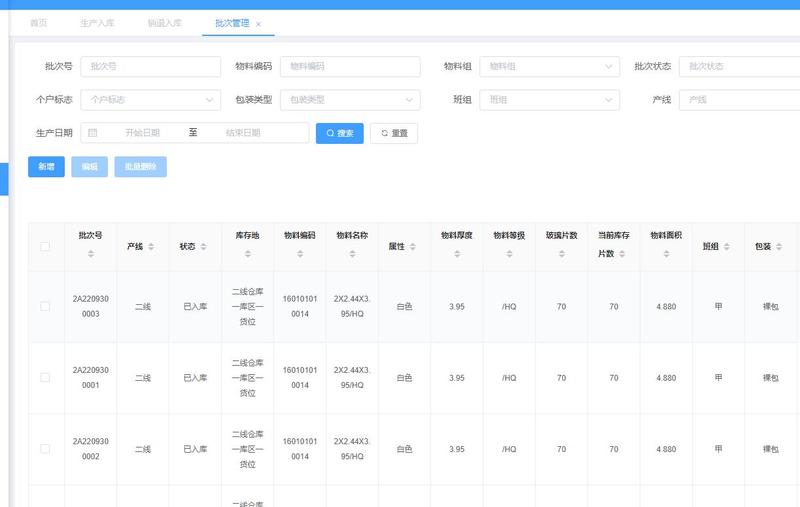Sort table by 包装 column

(x=779, y=246)
